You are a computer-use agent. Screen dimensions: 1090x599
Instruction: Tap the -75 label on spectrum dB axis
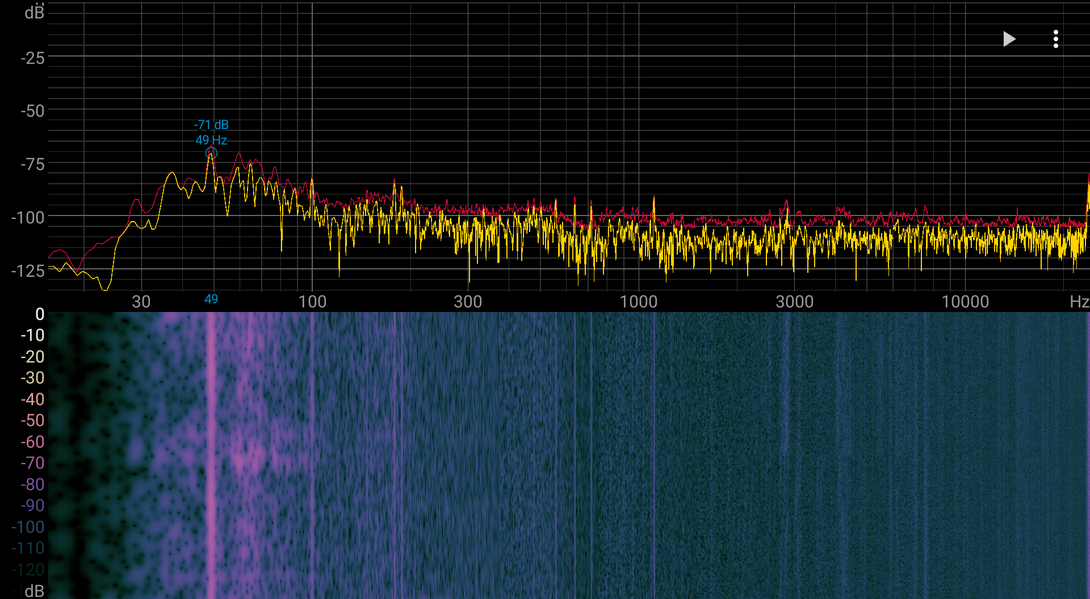(33, 164)
